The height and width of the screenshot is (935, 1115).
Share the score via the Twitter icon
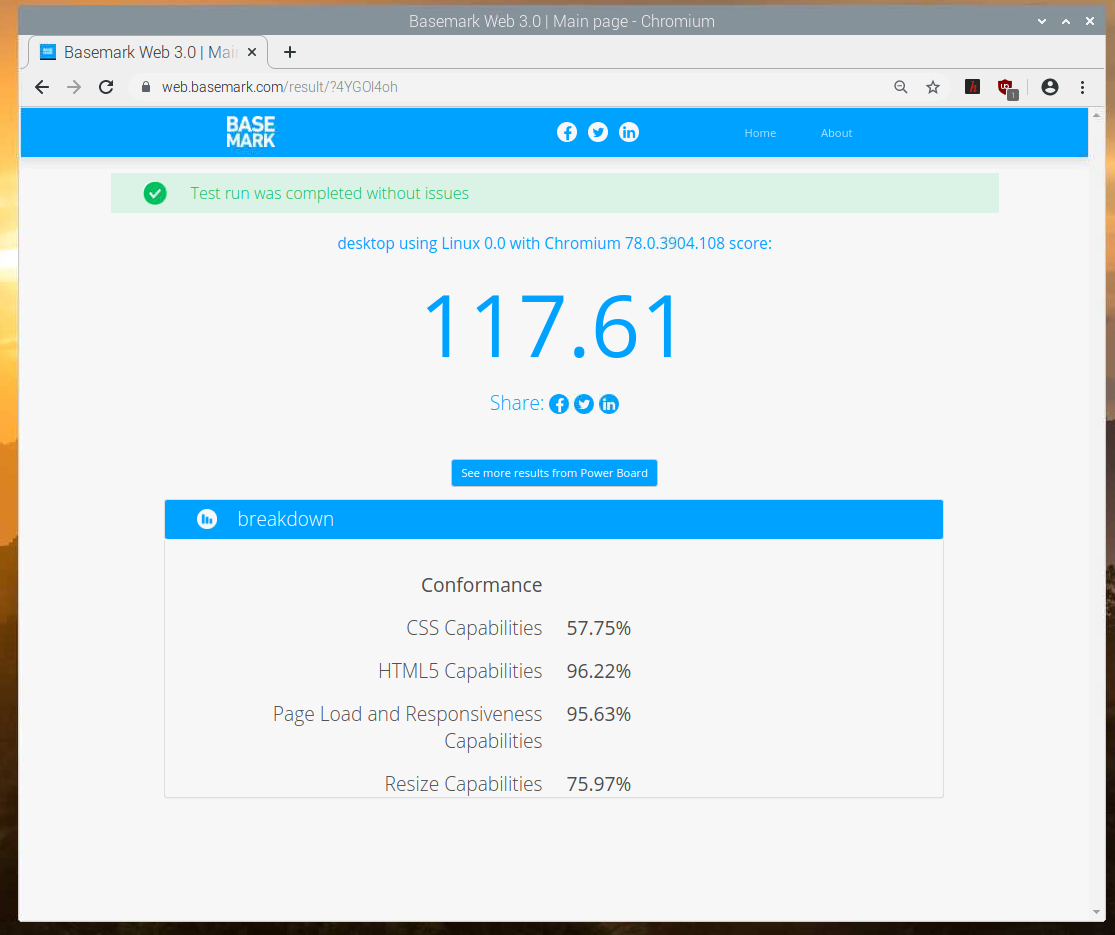point(584,404)
